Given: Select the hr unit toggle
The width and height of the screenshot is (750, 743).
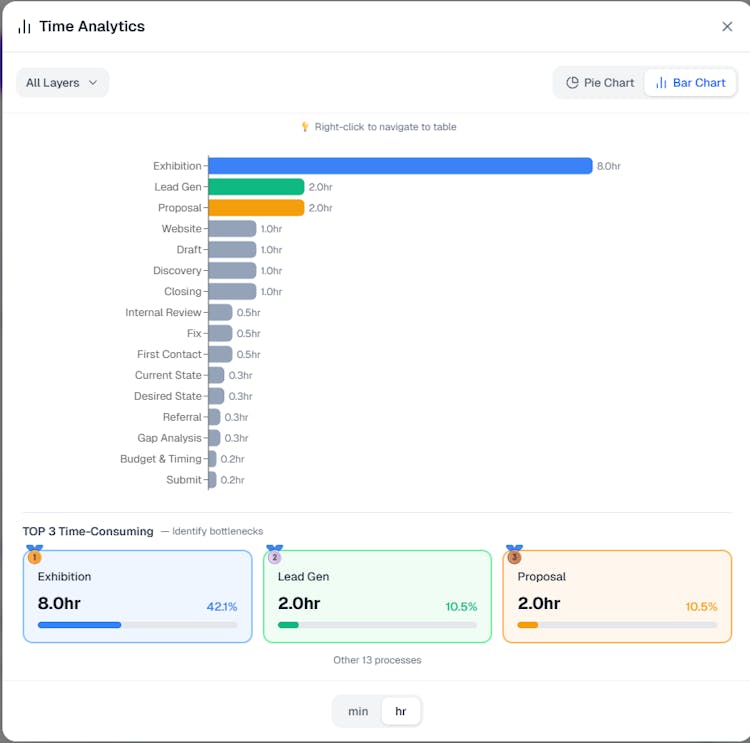Looking at the screenshot, I should (x=401, y=711).
